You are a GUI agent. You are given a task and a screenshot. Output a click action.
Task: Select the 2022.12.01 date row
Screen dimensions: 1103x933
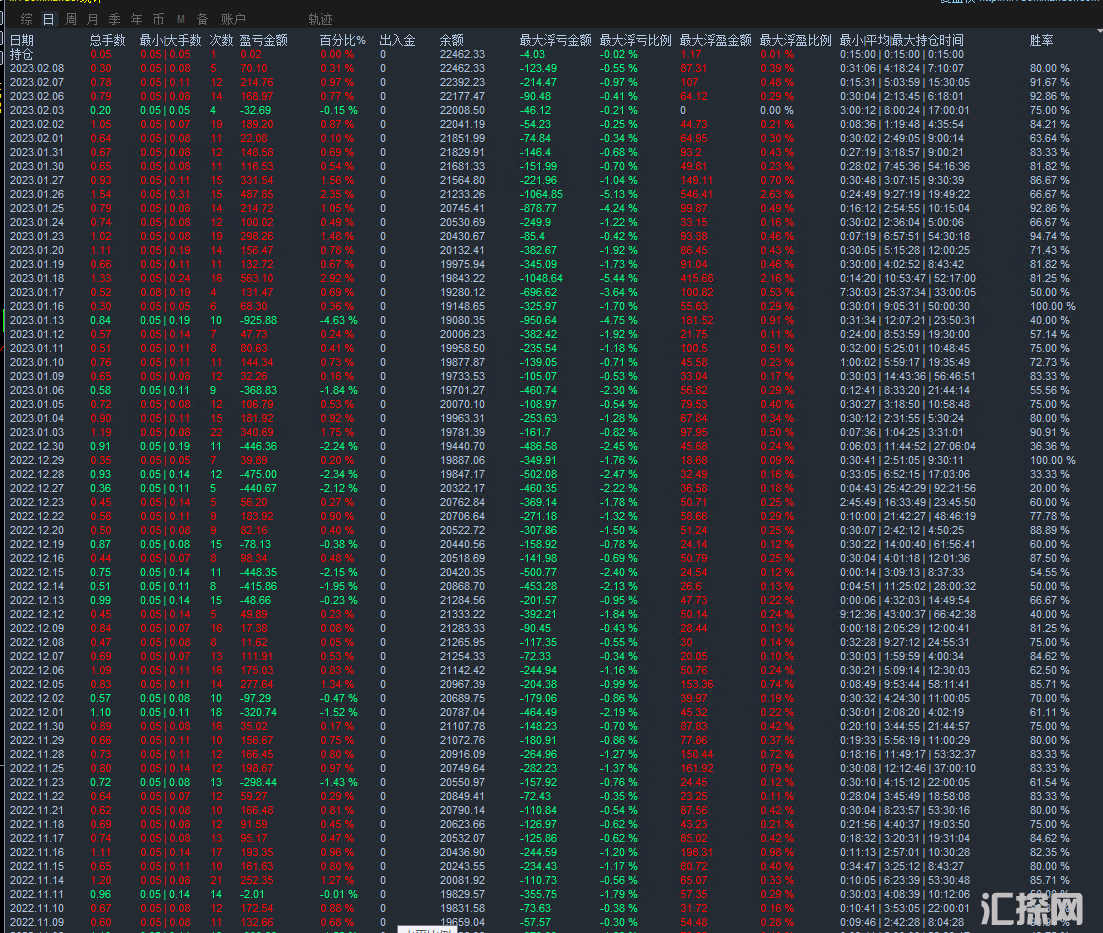37,712
